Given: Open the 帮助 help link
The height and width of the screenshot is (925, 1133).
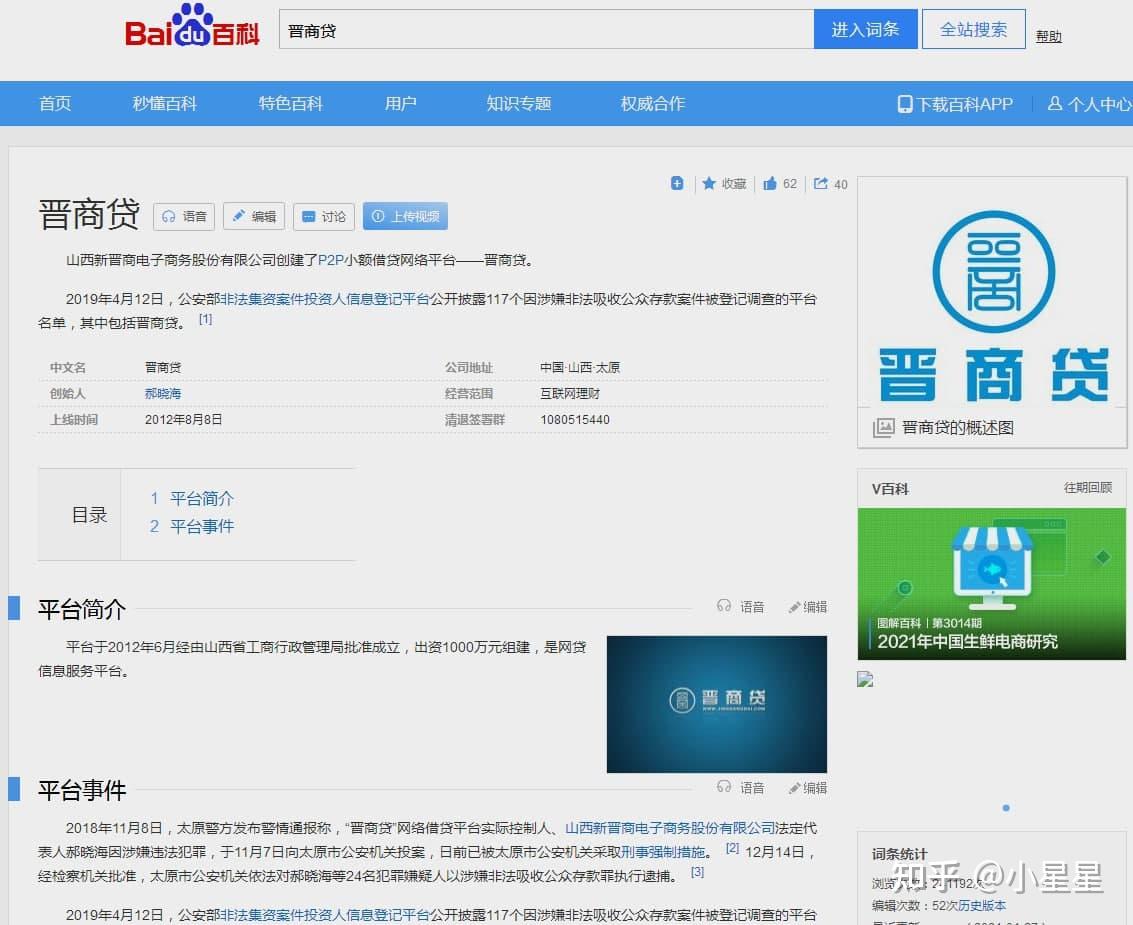Looking at the screenshot, I should (1048, 36).
